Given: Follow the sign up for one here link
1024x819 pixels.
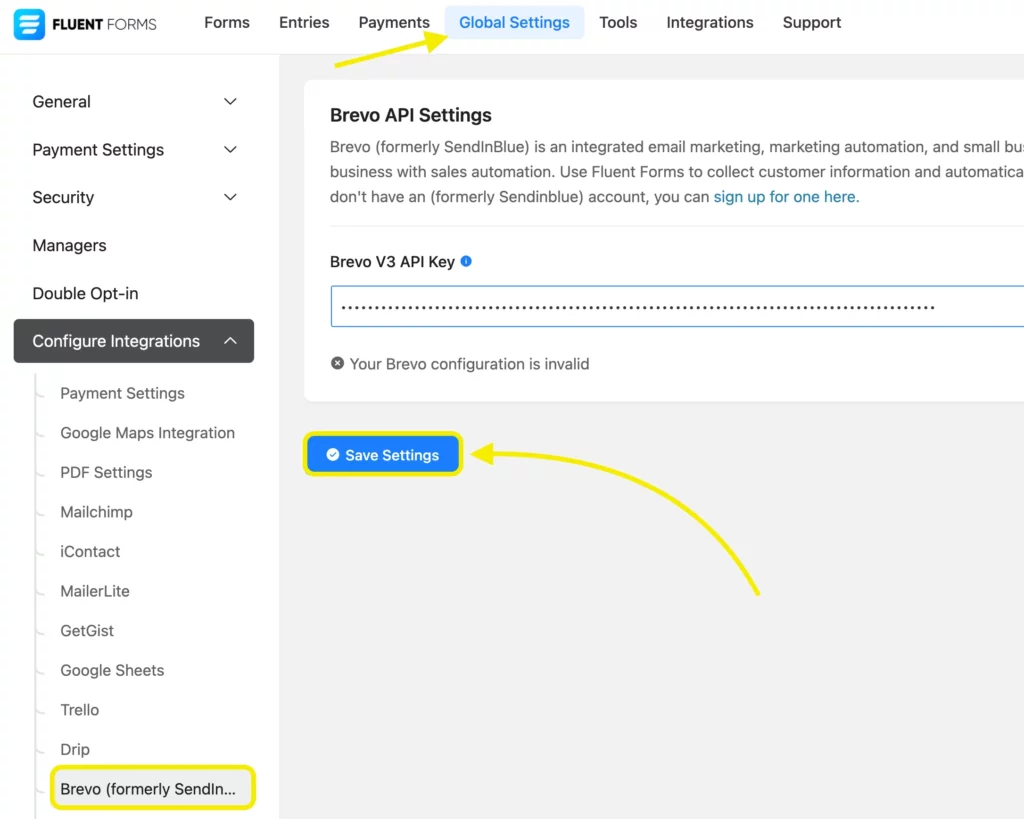Looking at the screenshot, I should [786, 197].
